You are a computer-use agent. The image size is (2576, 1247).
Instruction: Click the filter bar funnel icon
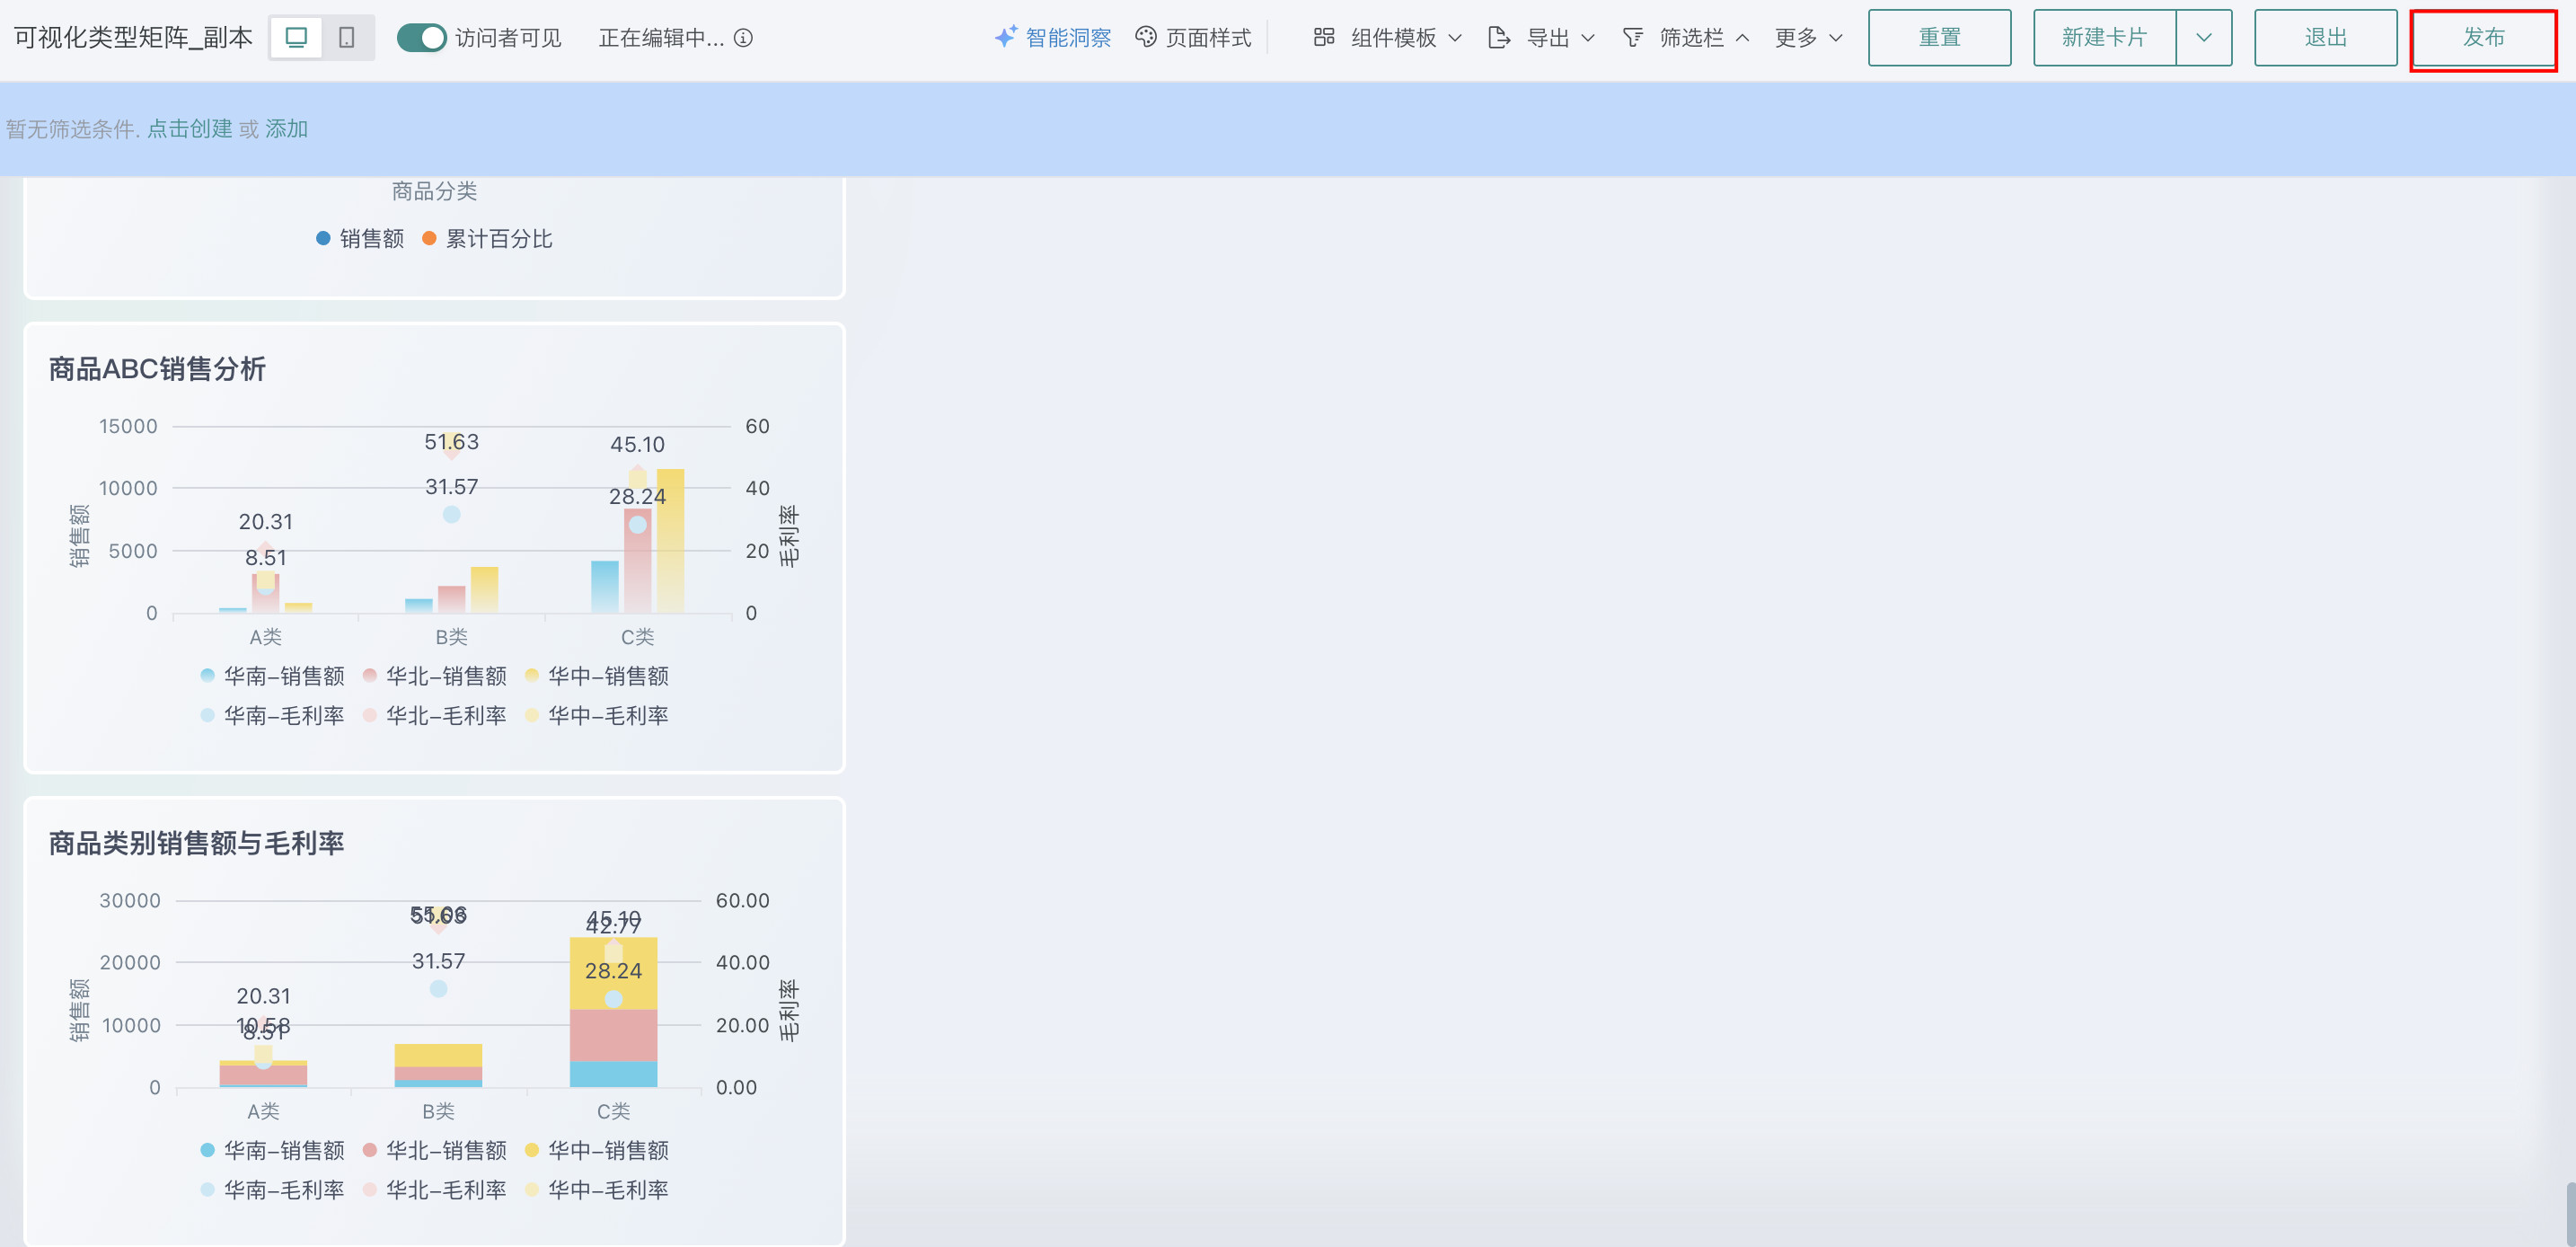[x=1632, y=38]
